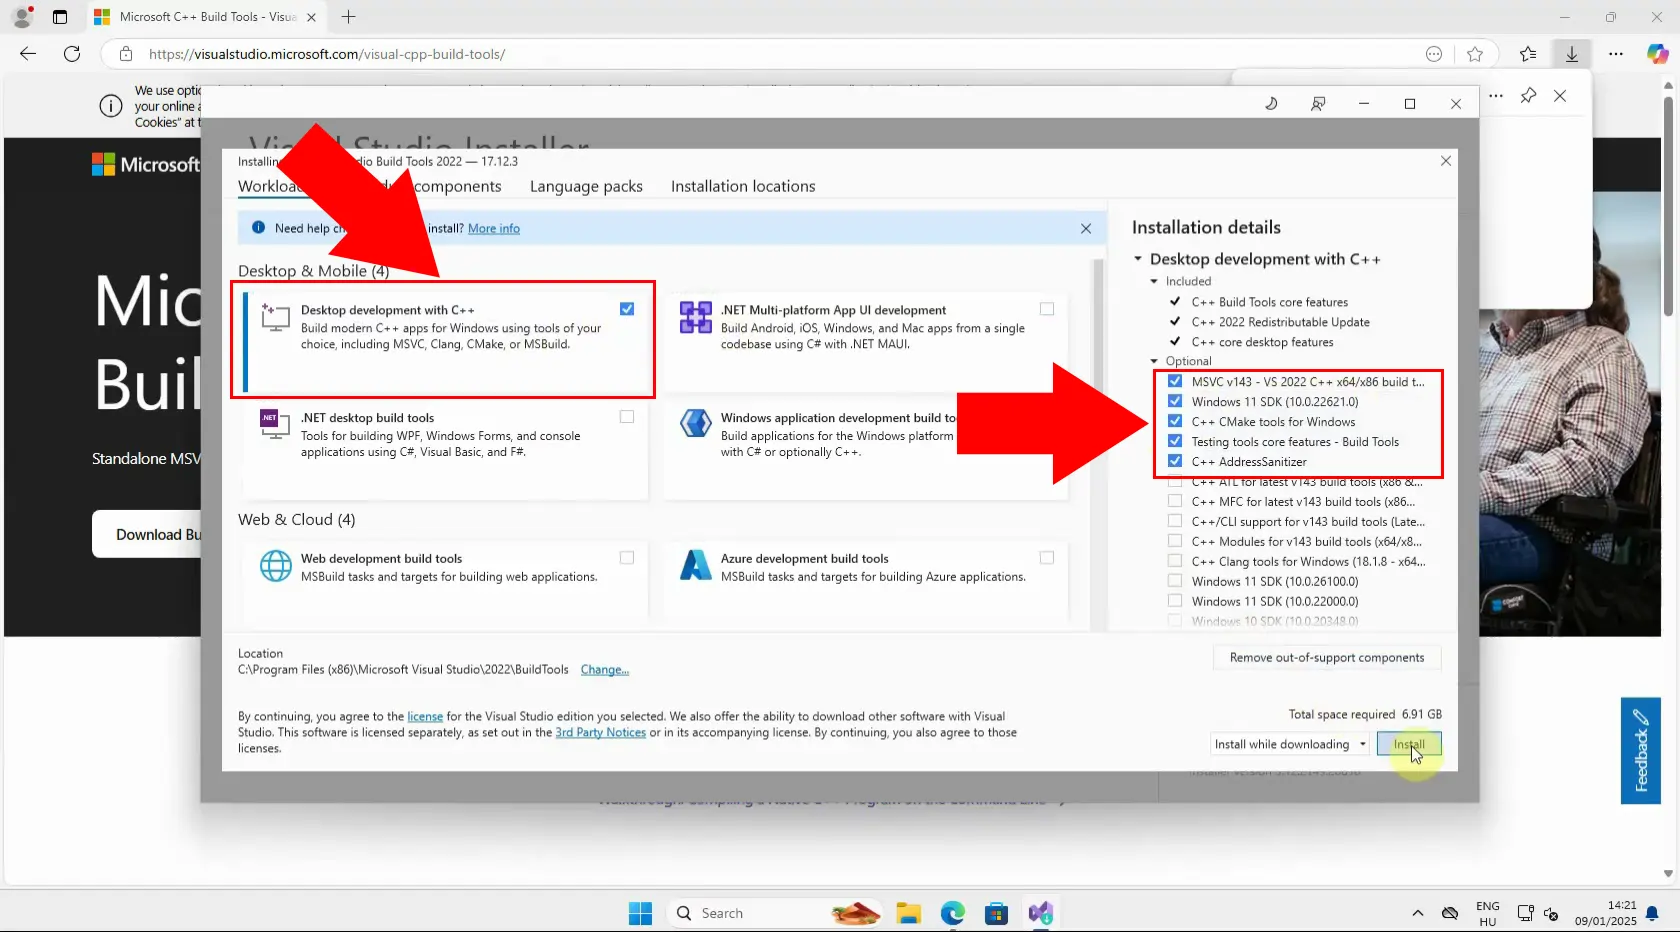Launch the Copilot sidebar icon
The height and width of the screenshot is (932, 1680).
click(x=1657, y=54)
